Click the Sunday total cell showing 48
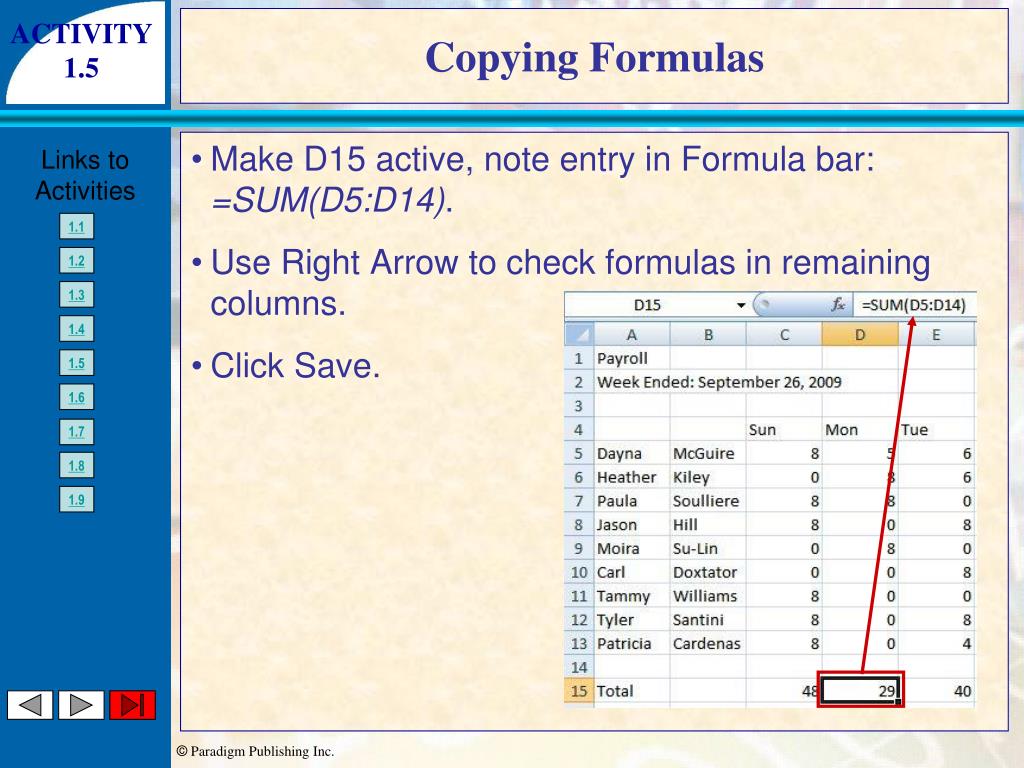Viewport: 1024px width, 768px height. [x=784, y=691]
